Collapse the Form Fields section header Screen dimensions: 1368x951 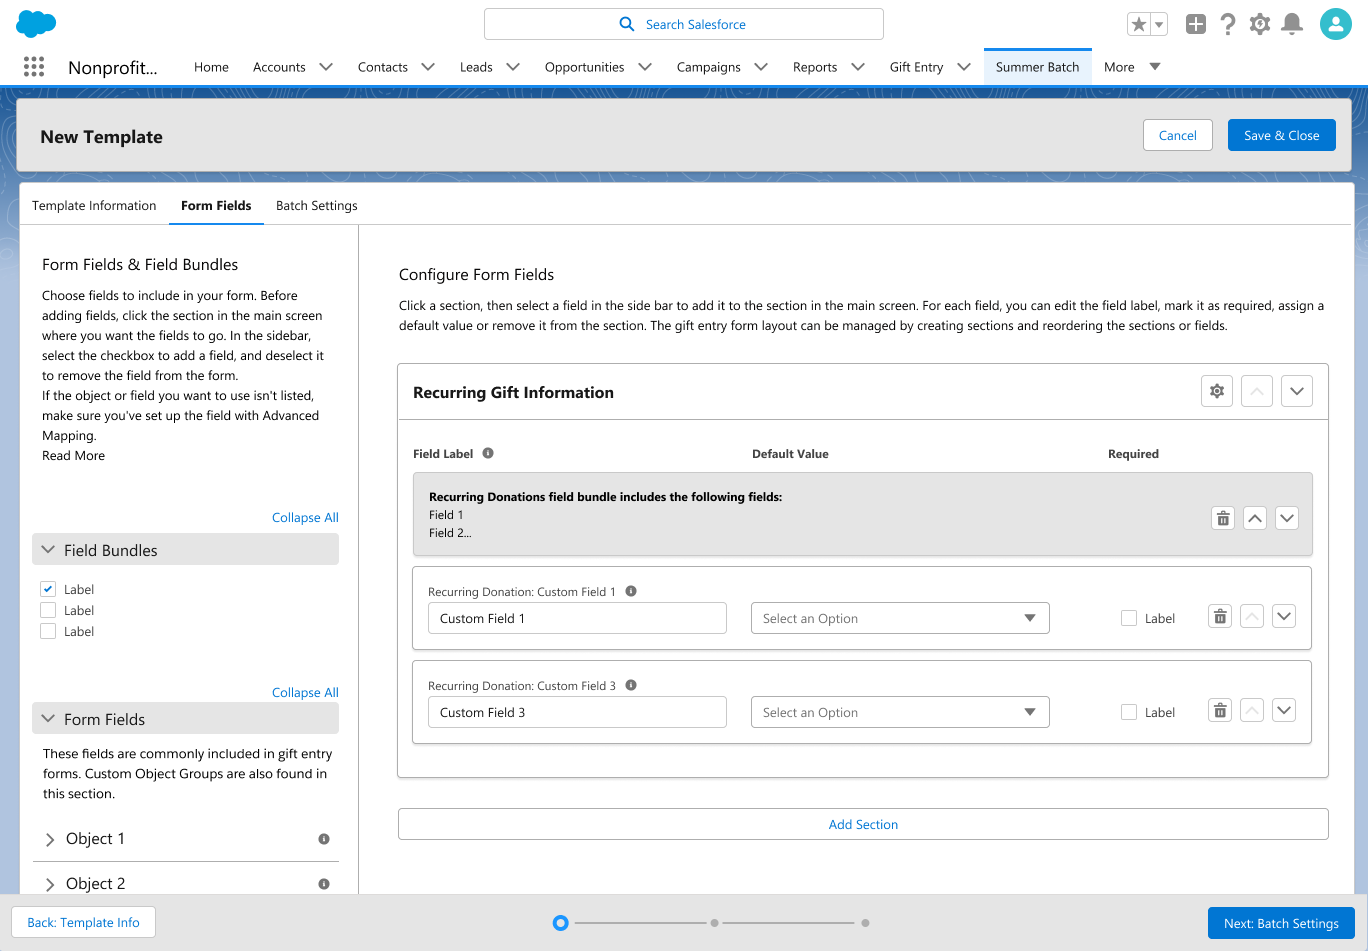[x=48, y=718]
